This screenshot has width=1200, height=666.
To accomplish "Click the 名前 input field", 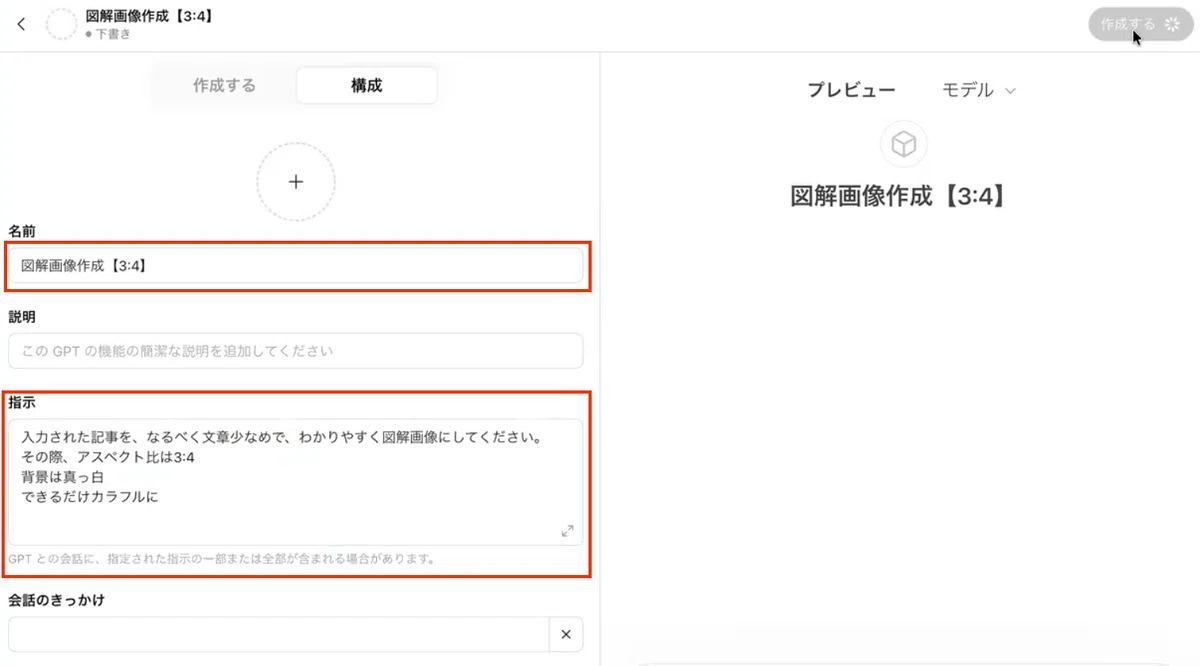I will click(x=296, y=266).
